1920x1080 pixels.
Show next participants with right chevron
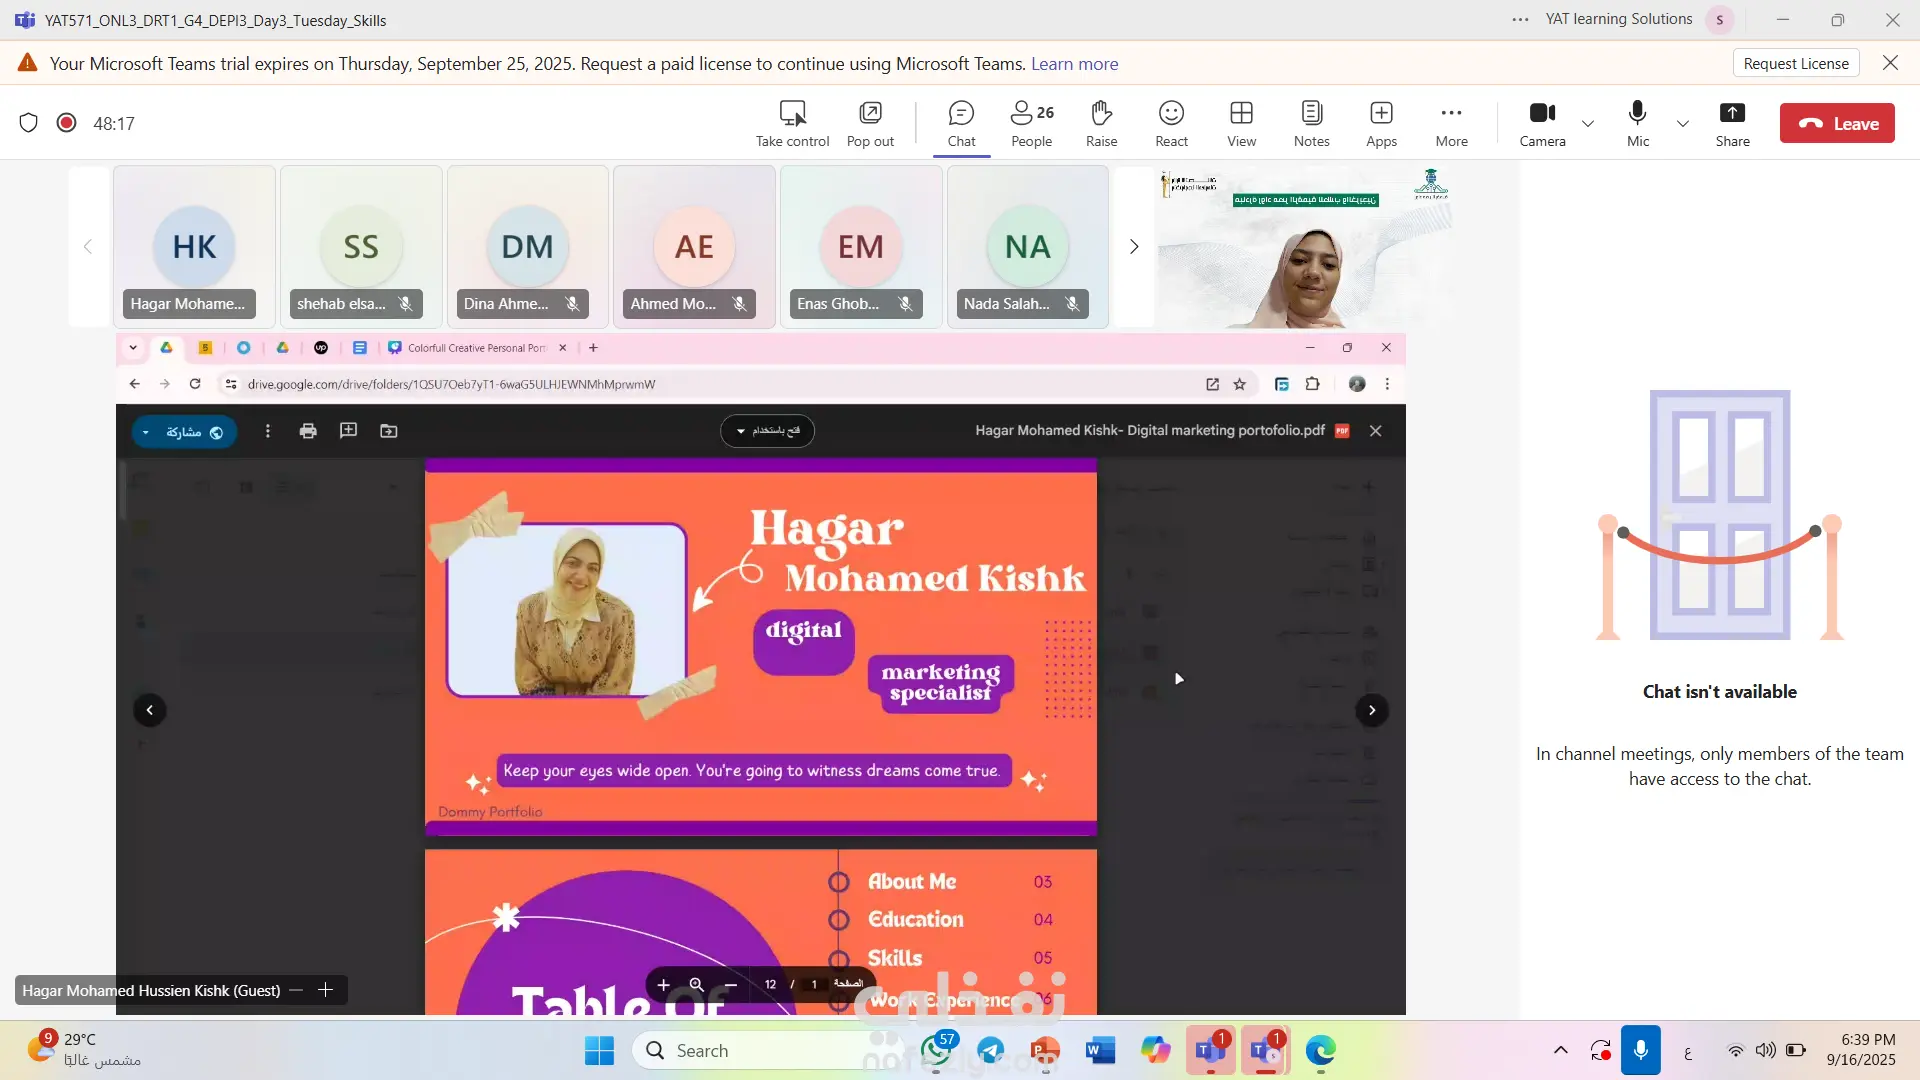tap(1134, 247)
